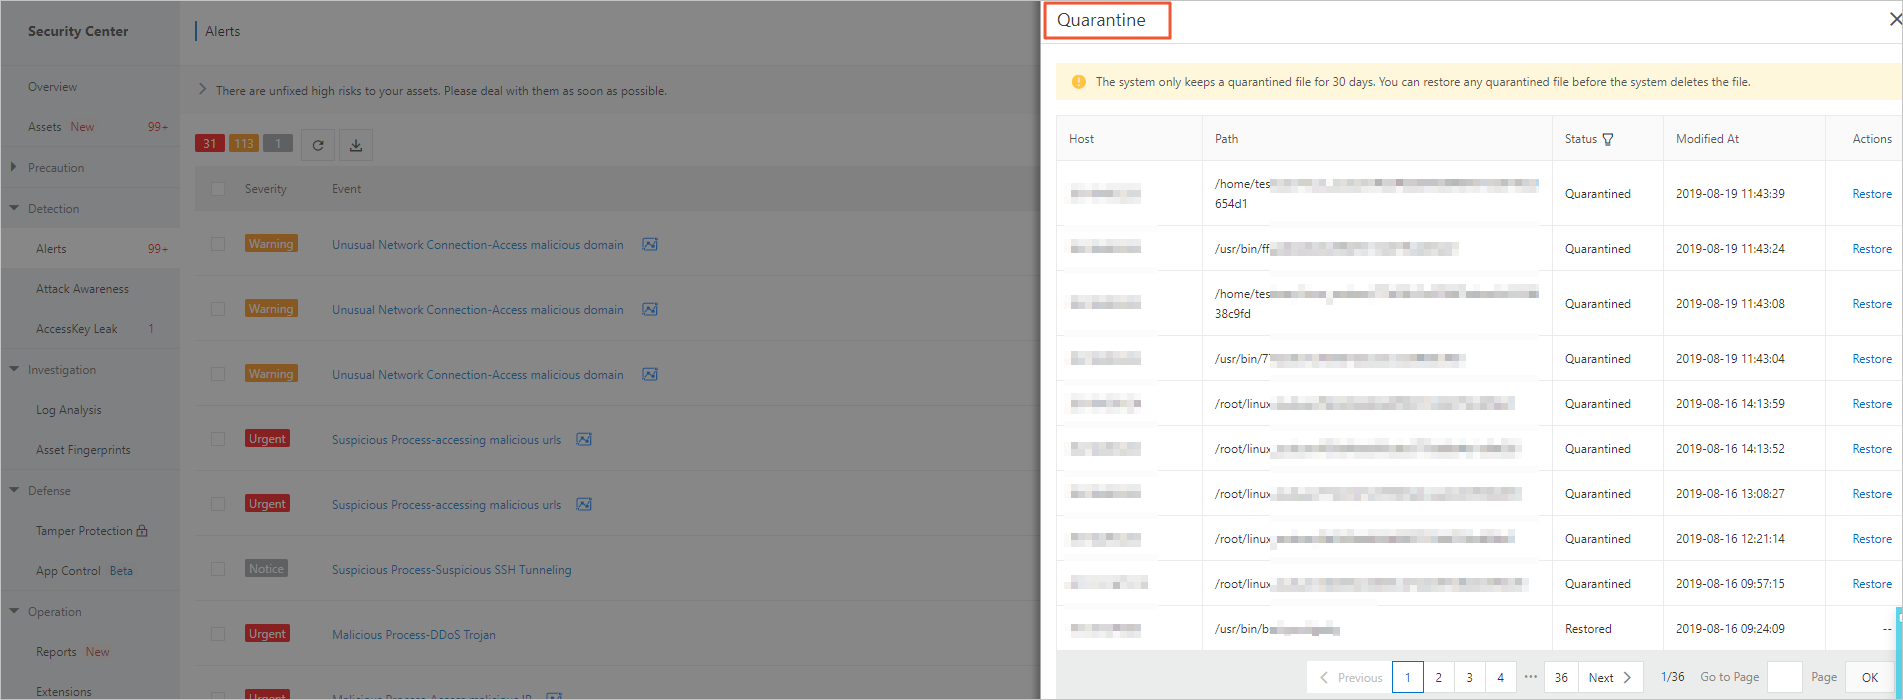Screen dimensions: 1903x700
Task: Click the Go to Page input field
Action: [1784, 677]
